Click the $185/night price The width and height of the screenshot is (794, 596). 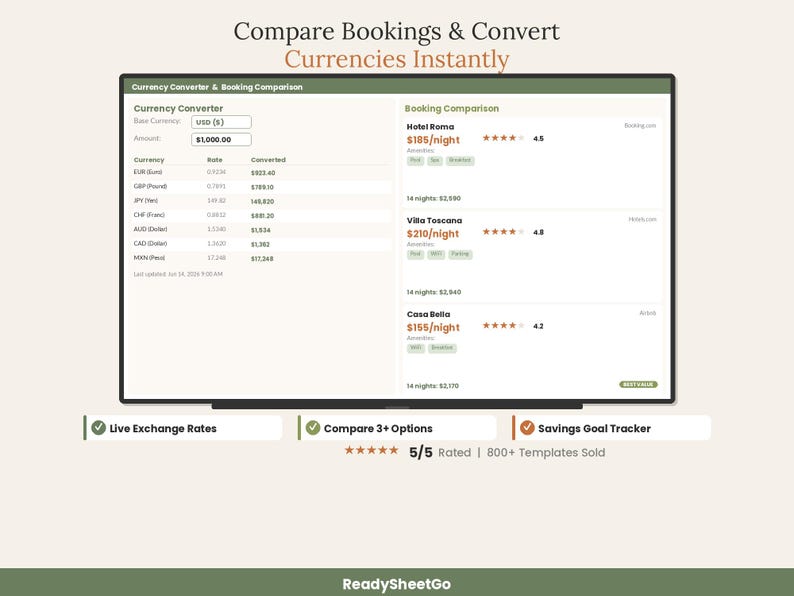tap(433, 140)
